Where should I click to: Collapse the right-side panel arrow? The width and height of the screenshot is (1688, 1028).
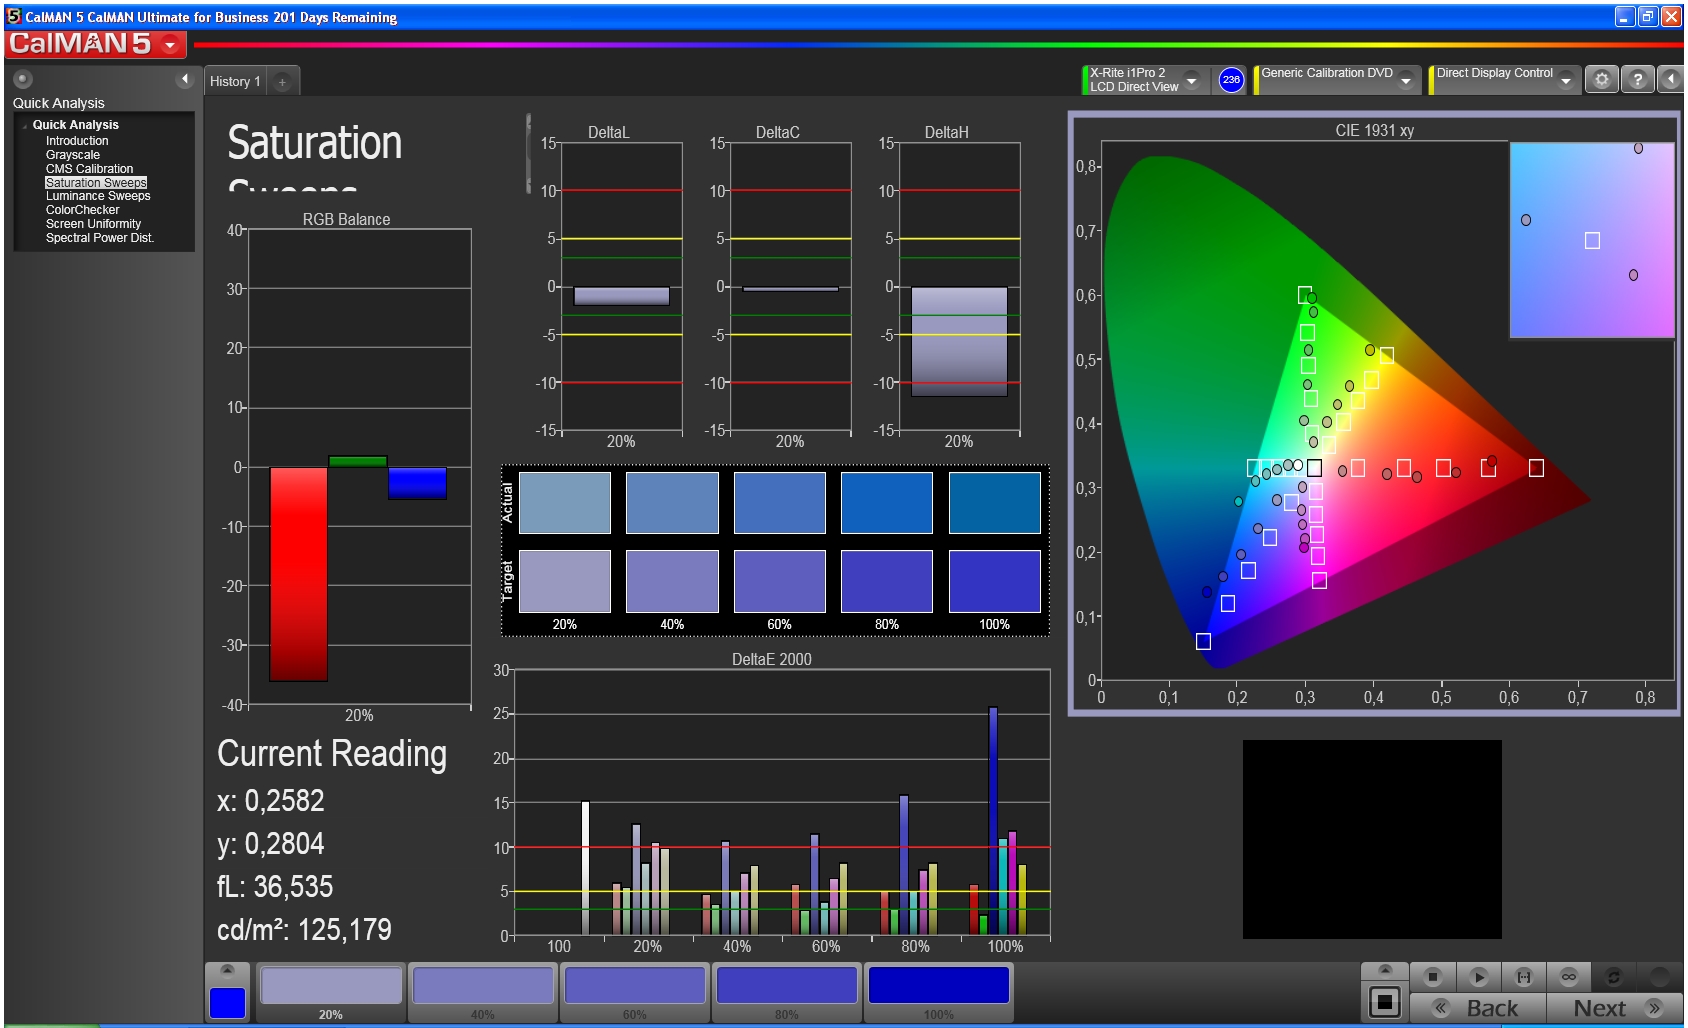coord(1671,80)
